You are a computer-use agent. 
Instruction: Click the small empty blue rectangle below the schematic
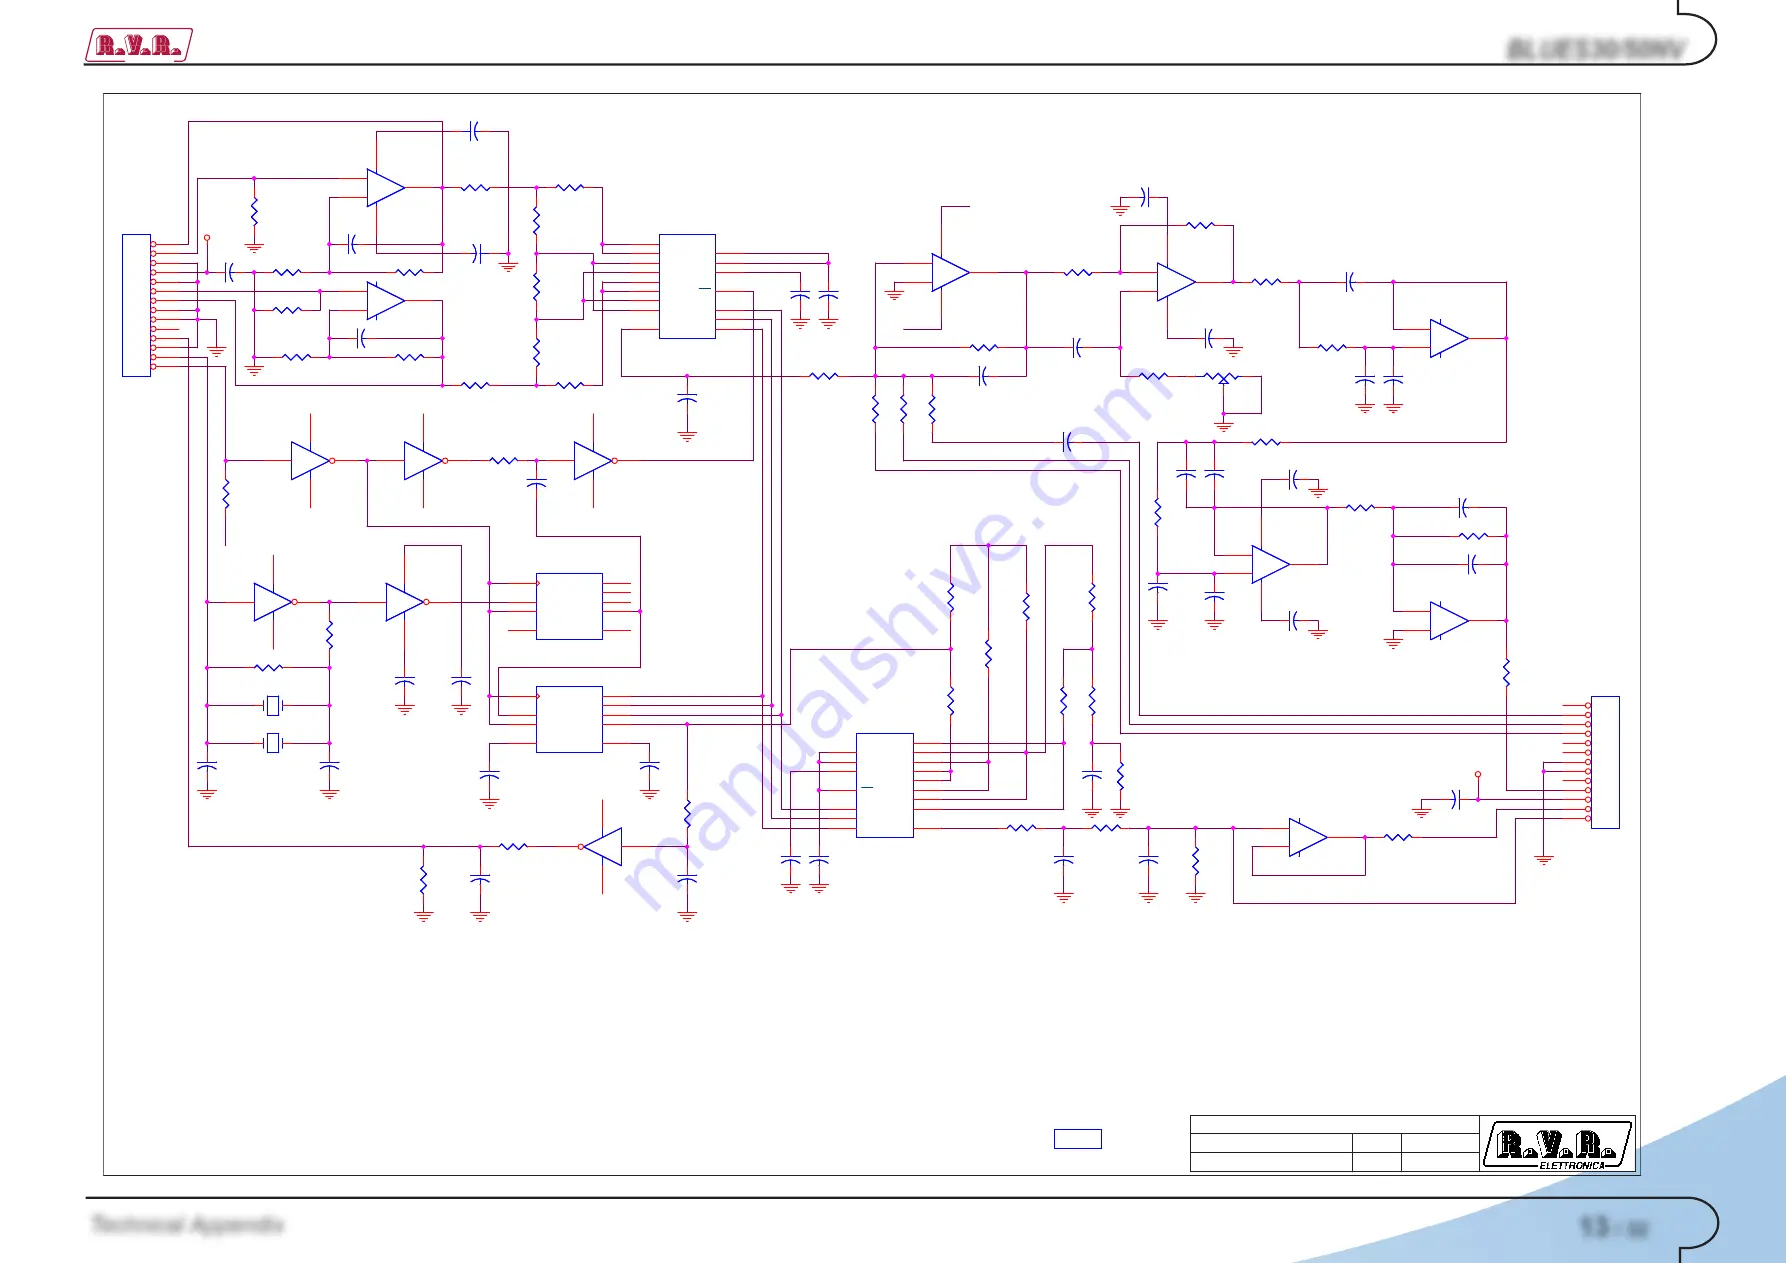pyautogui.click(x=1078, y=1139)
